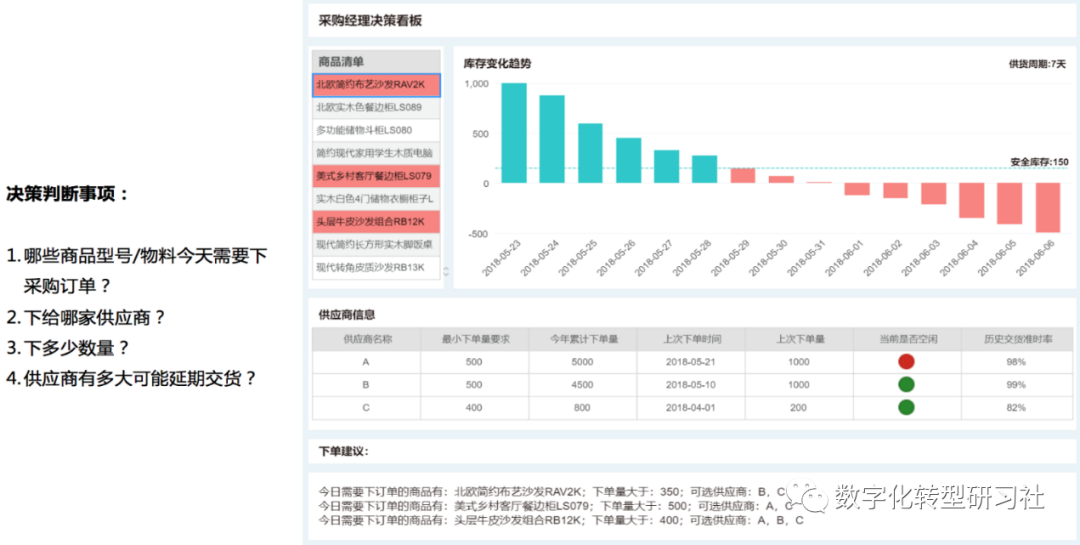The image size is (1080, 545).
Task: Click the 最小下单量要求 column header
Action: click(x=474, y=339)
